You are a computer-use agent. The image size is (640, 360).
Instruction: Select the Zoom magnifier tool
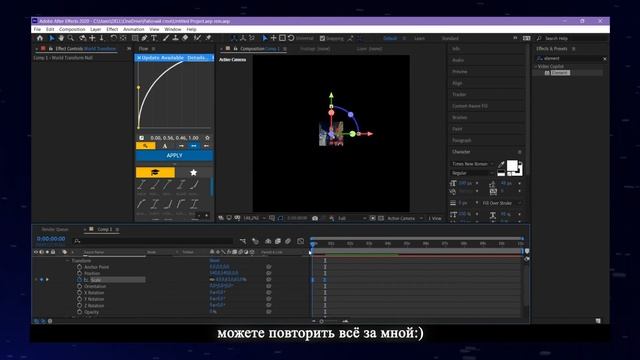click(71, 38)
